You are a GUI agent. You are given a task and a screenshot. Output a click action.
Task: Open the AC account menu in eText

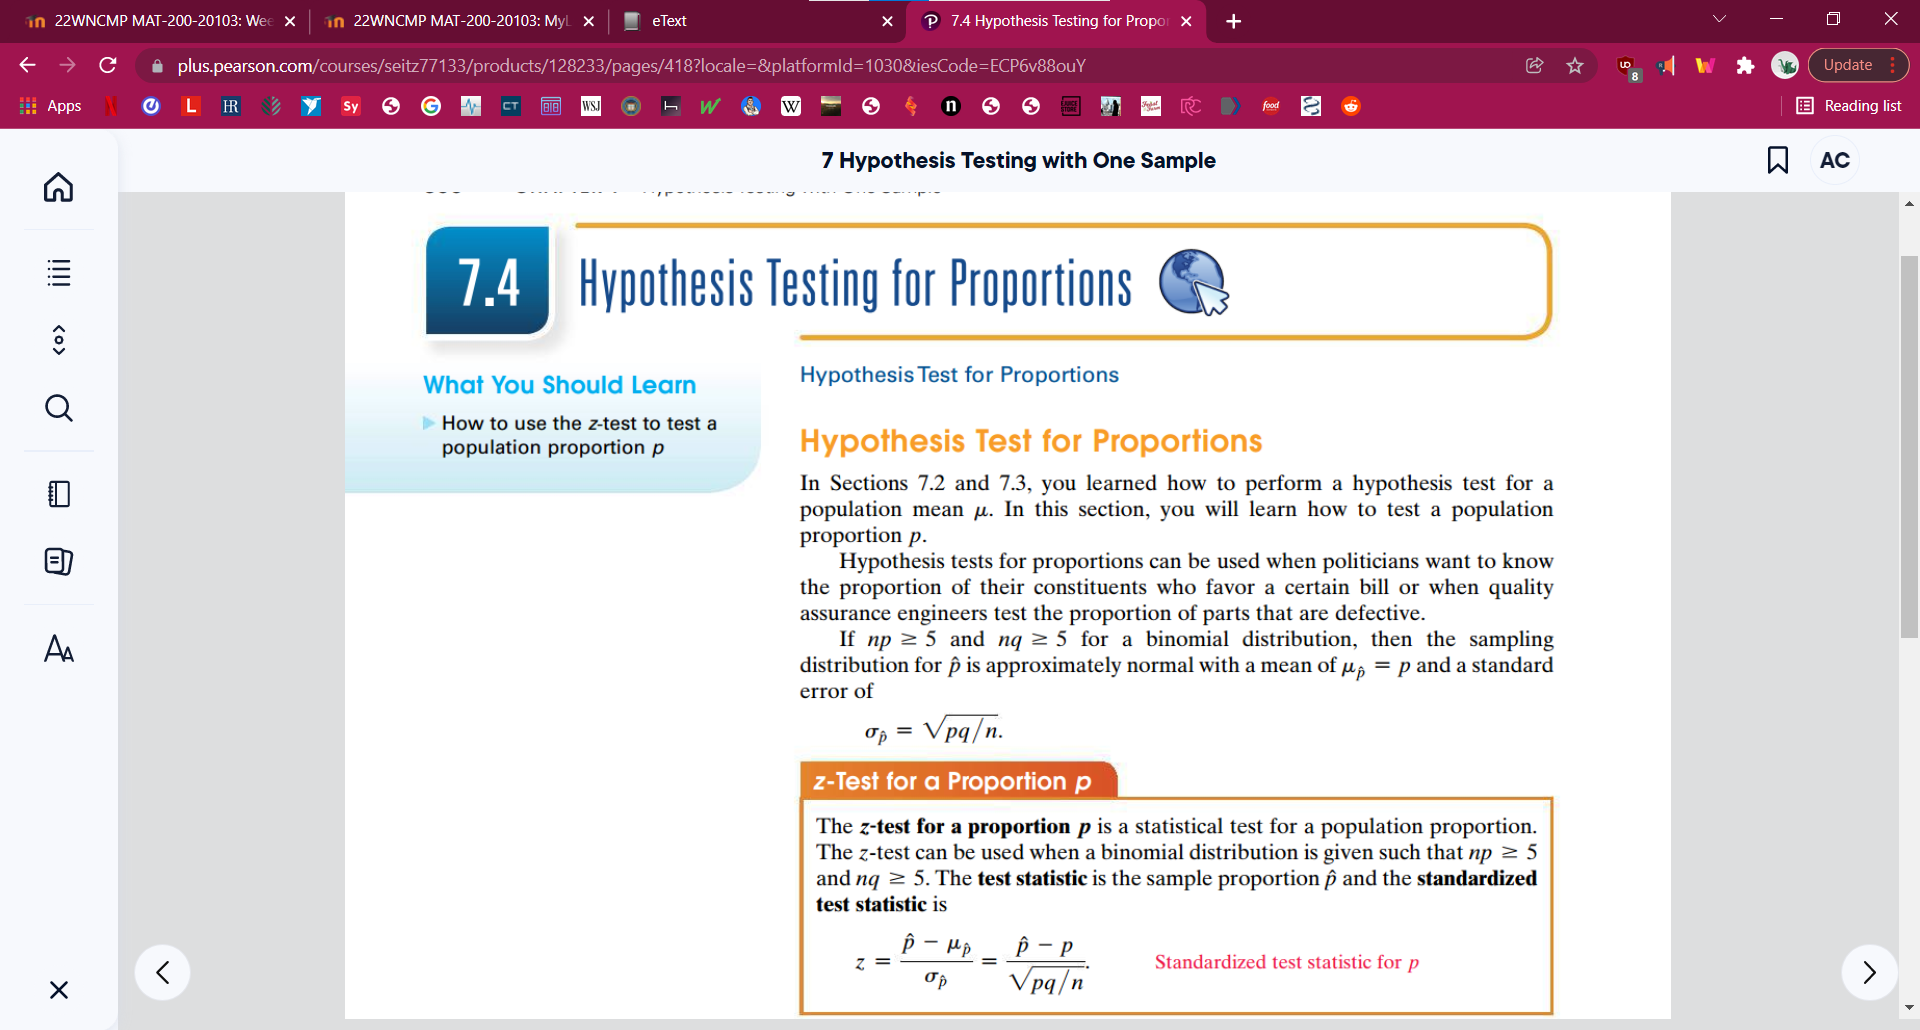coord(1835,160)
